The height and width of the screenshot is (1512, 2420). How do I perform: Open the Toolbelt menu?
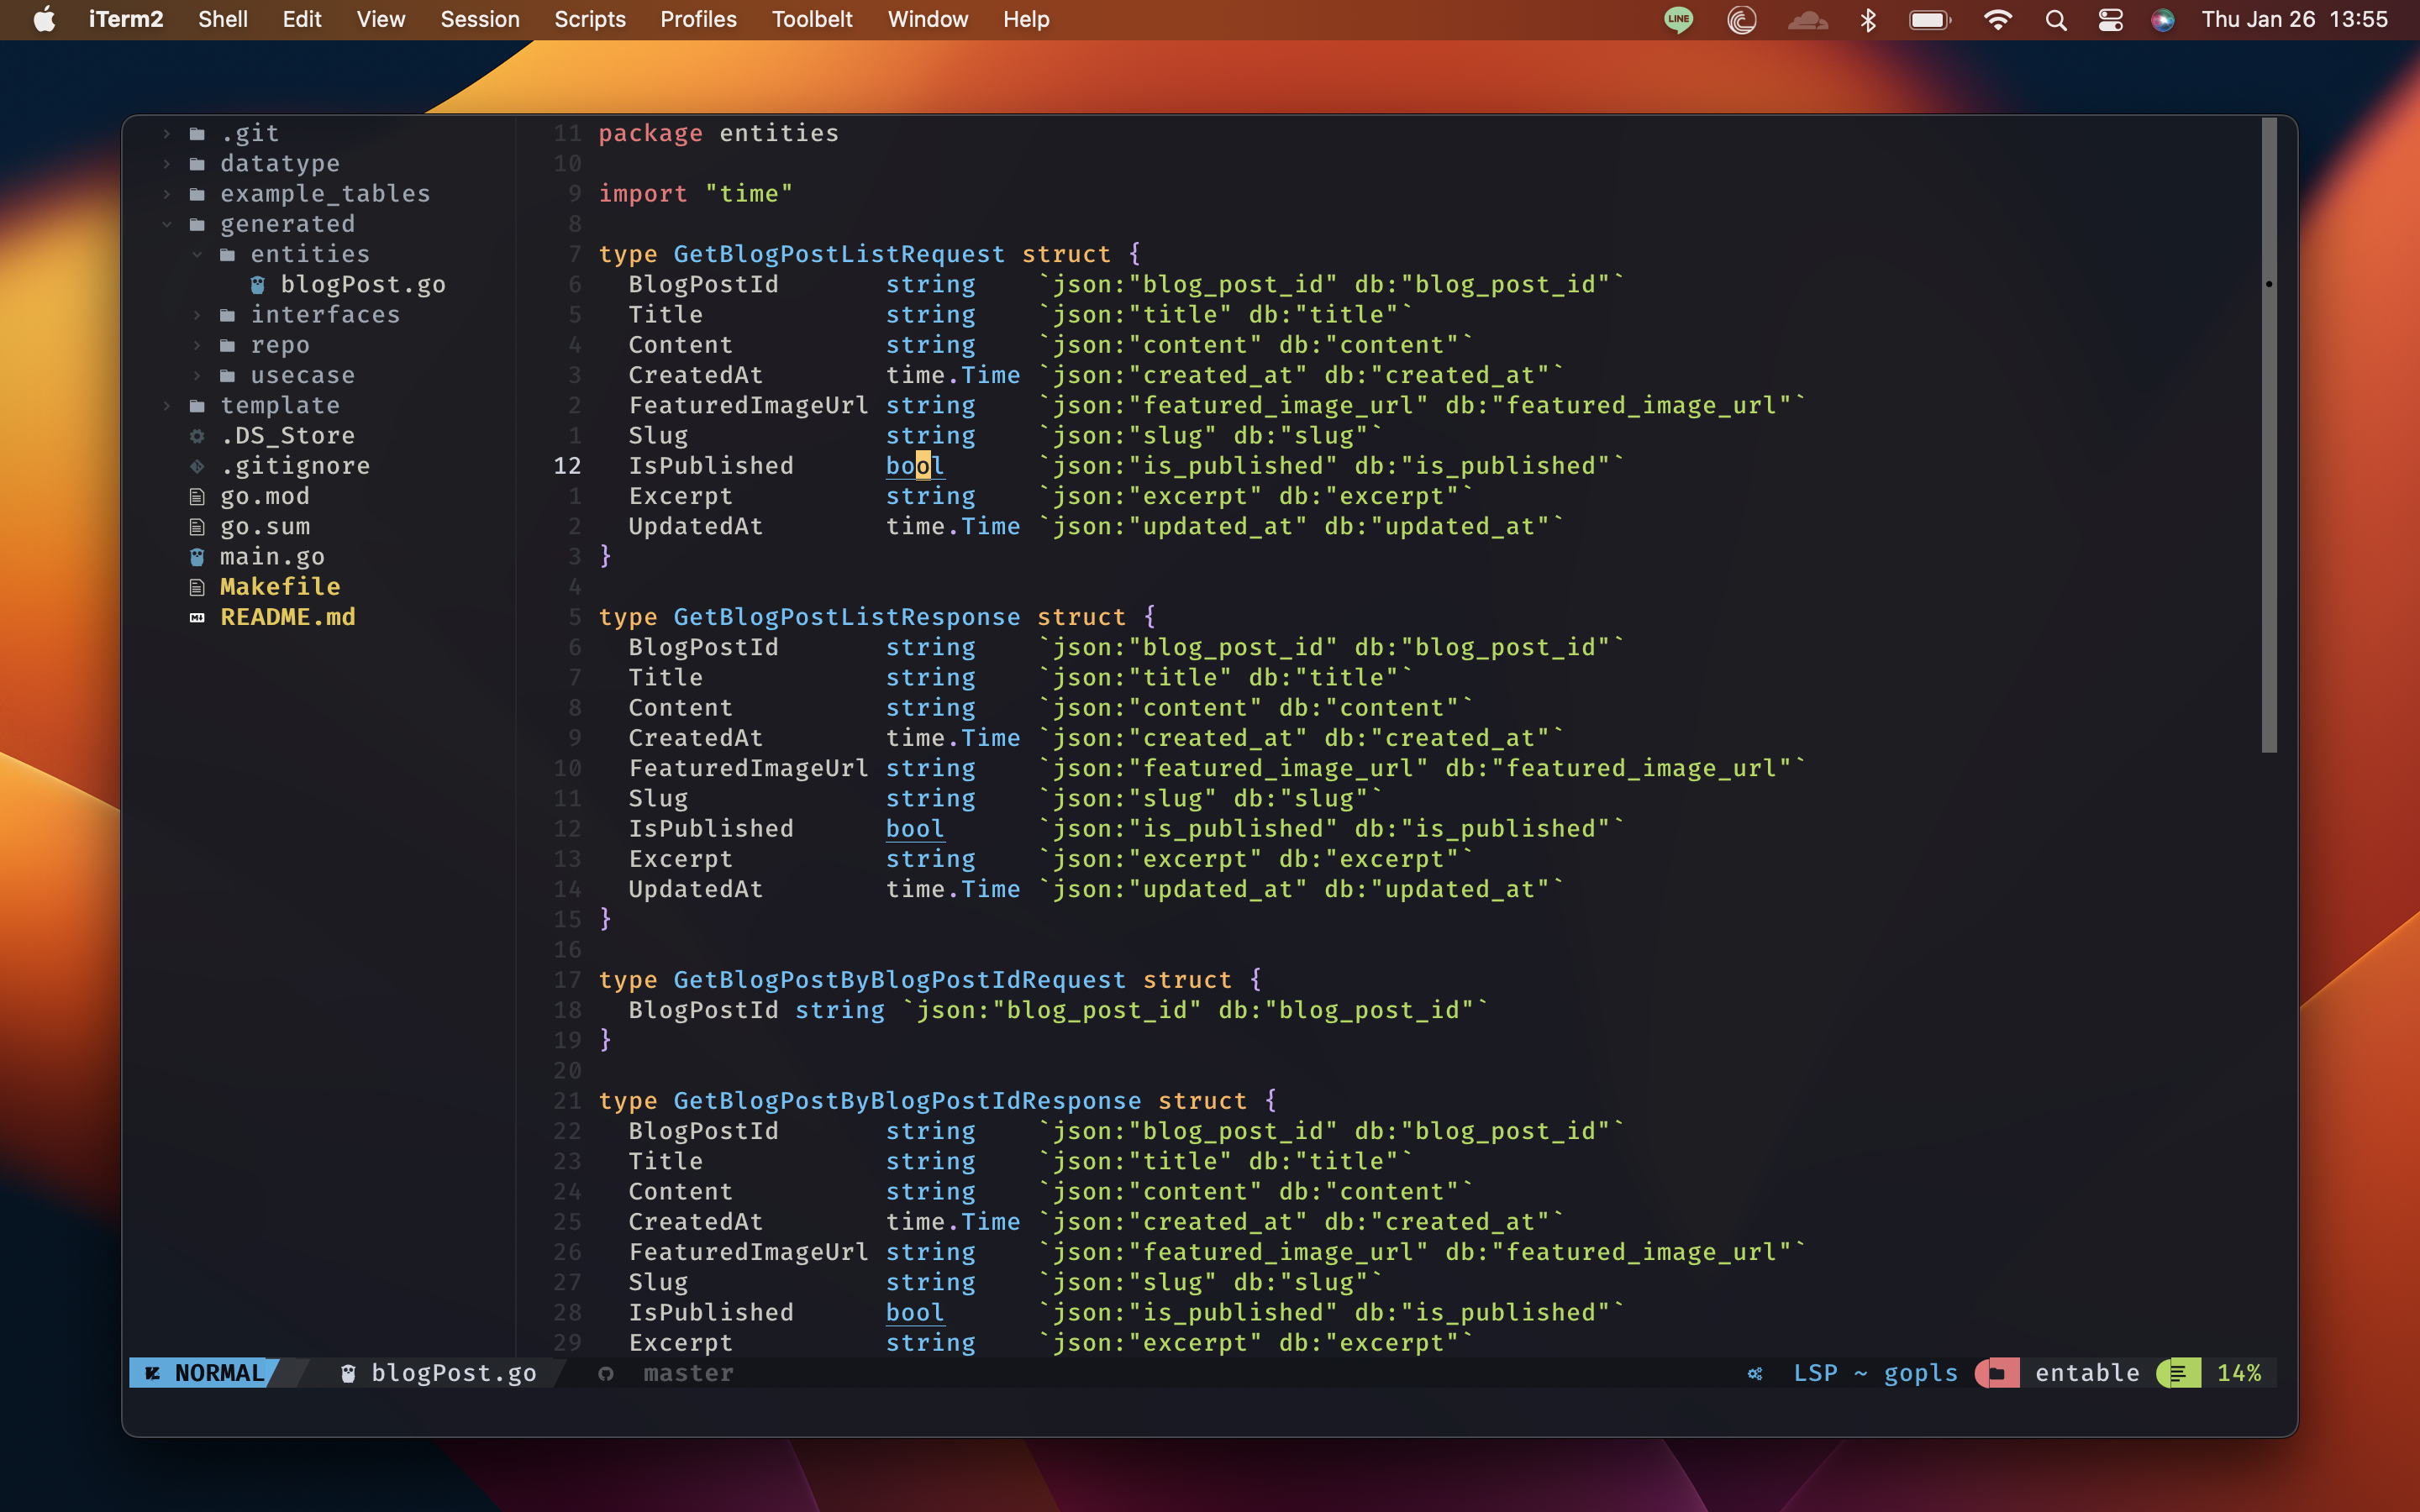click(811, 20)
